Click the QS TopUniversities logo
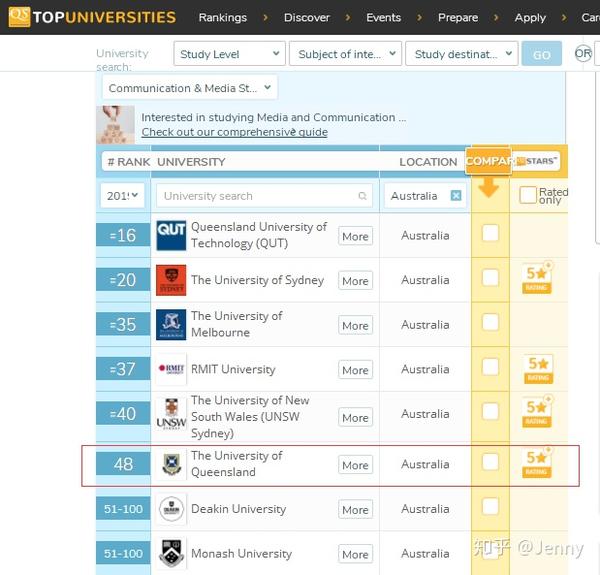The image size is (600, 575). point(92,17)
